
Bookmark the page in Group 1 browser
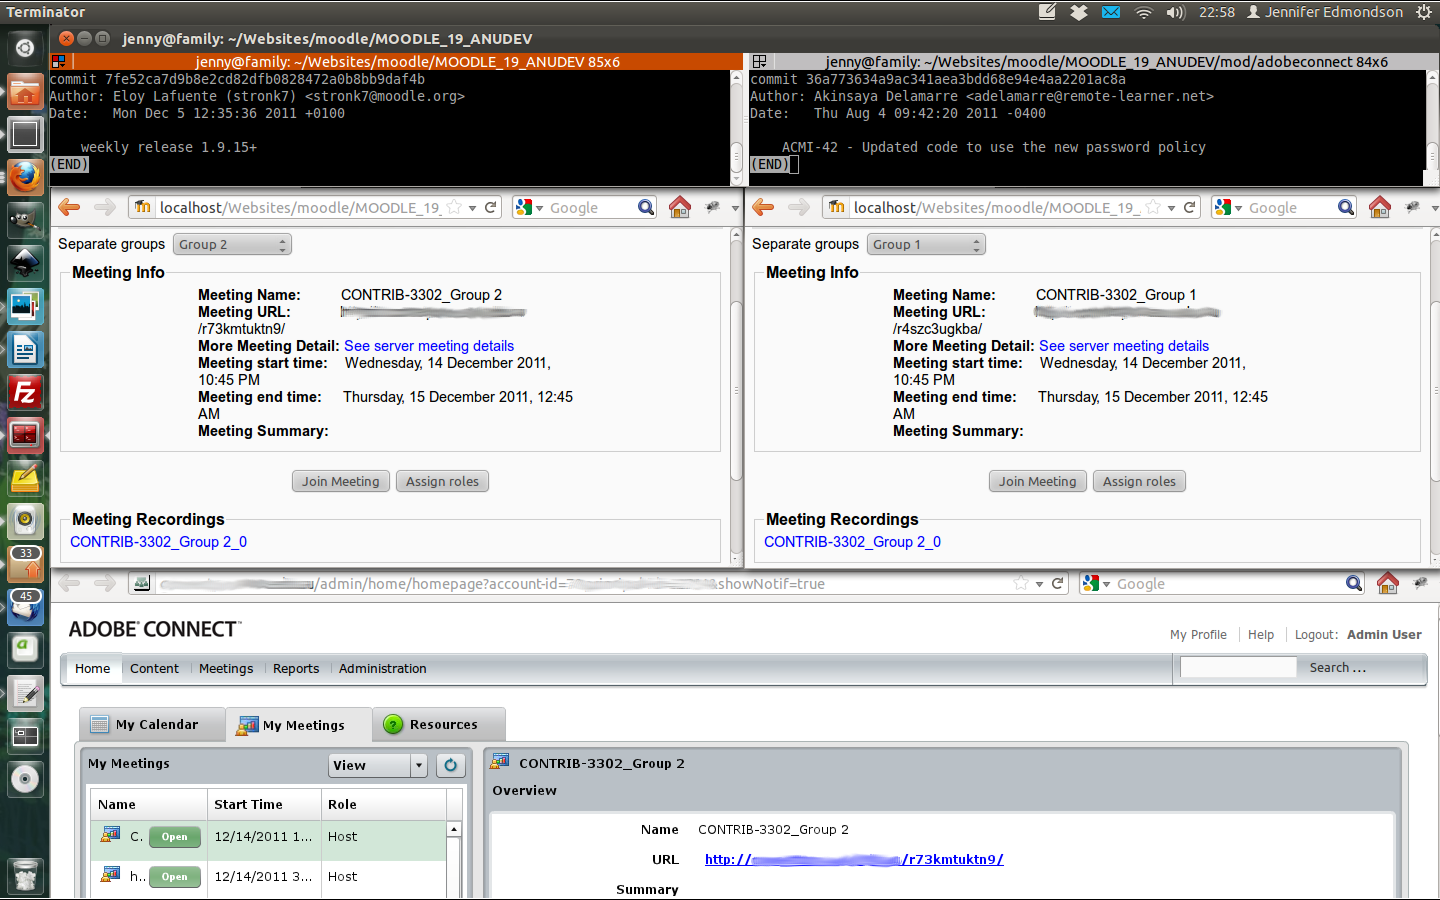coord(1153,207)
